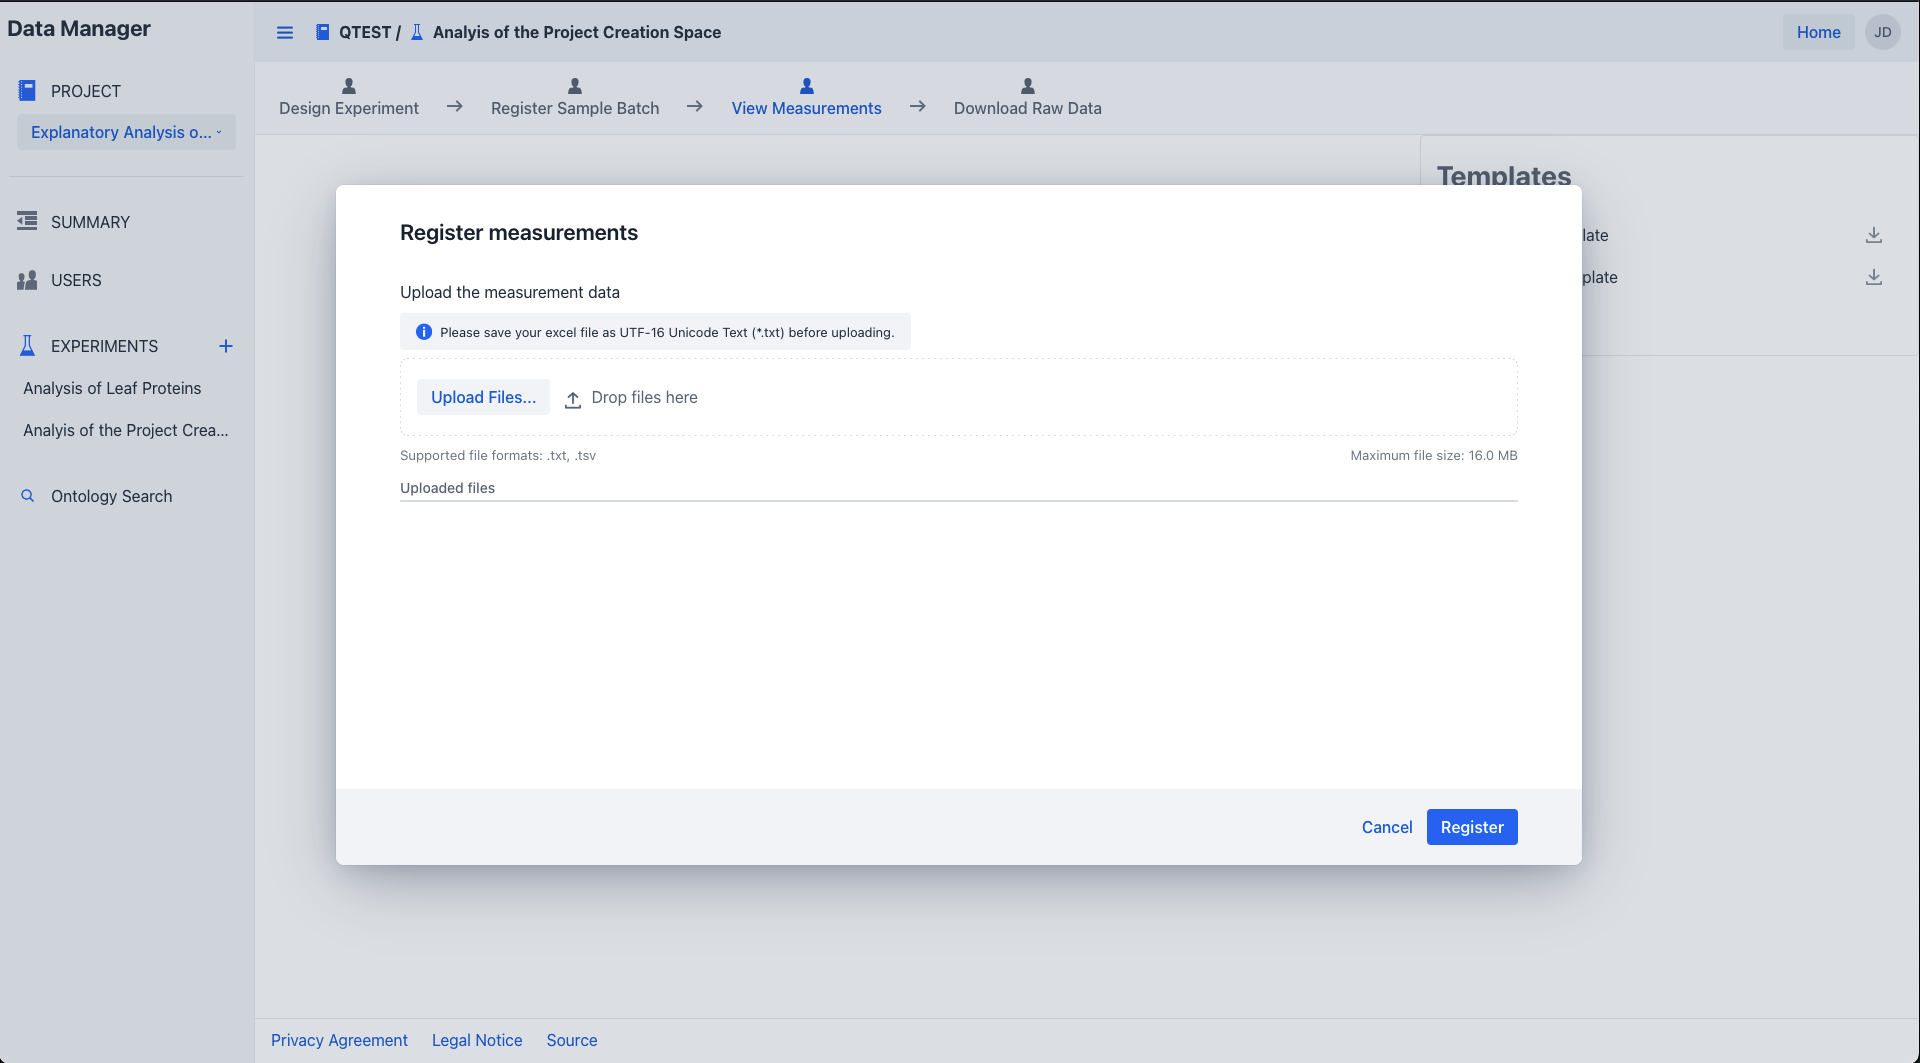Viewport: 1920px width, 1063px height.
Task: Download the first template file
Action: tap(1873, 235)
